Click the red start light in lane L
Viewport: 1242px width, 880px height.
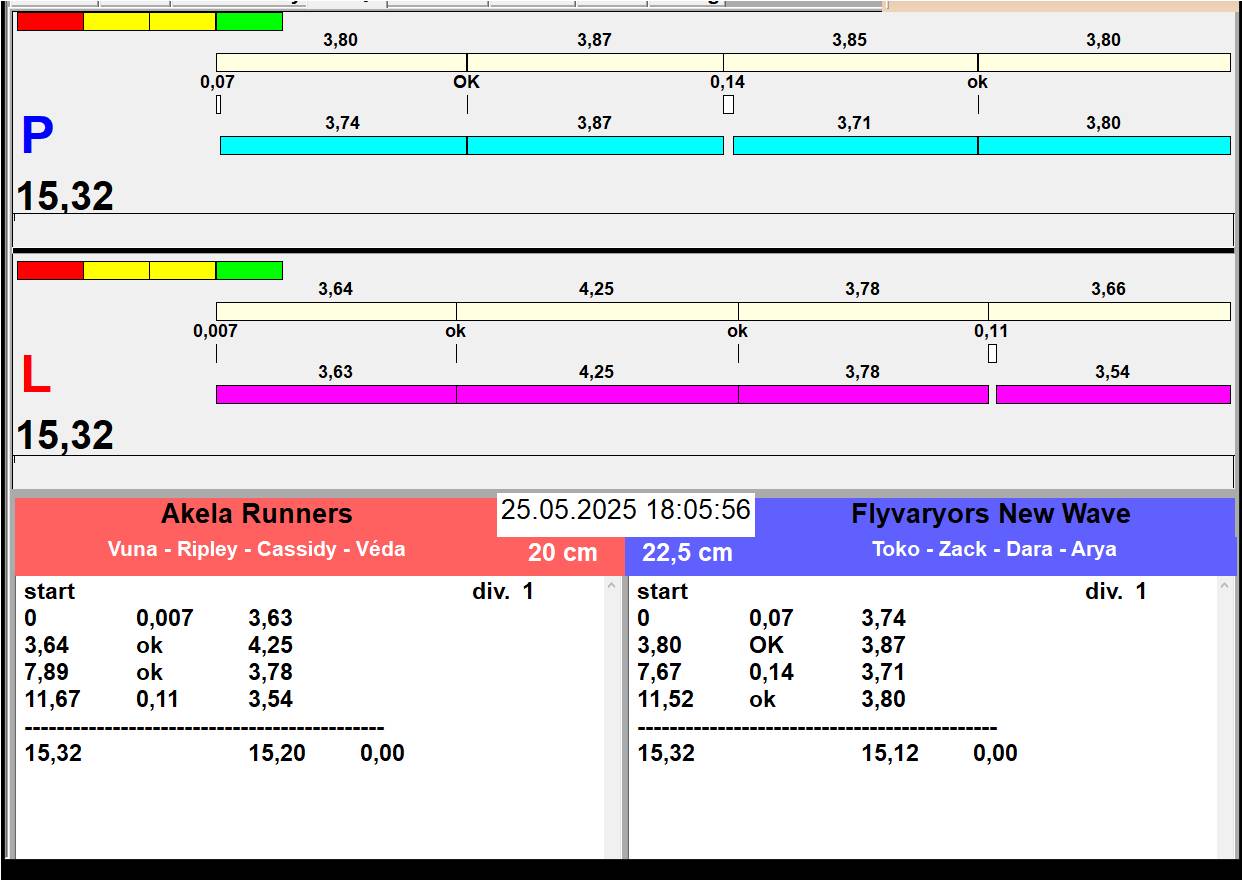point(50,271)
